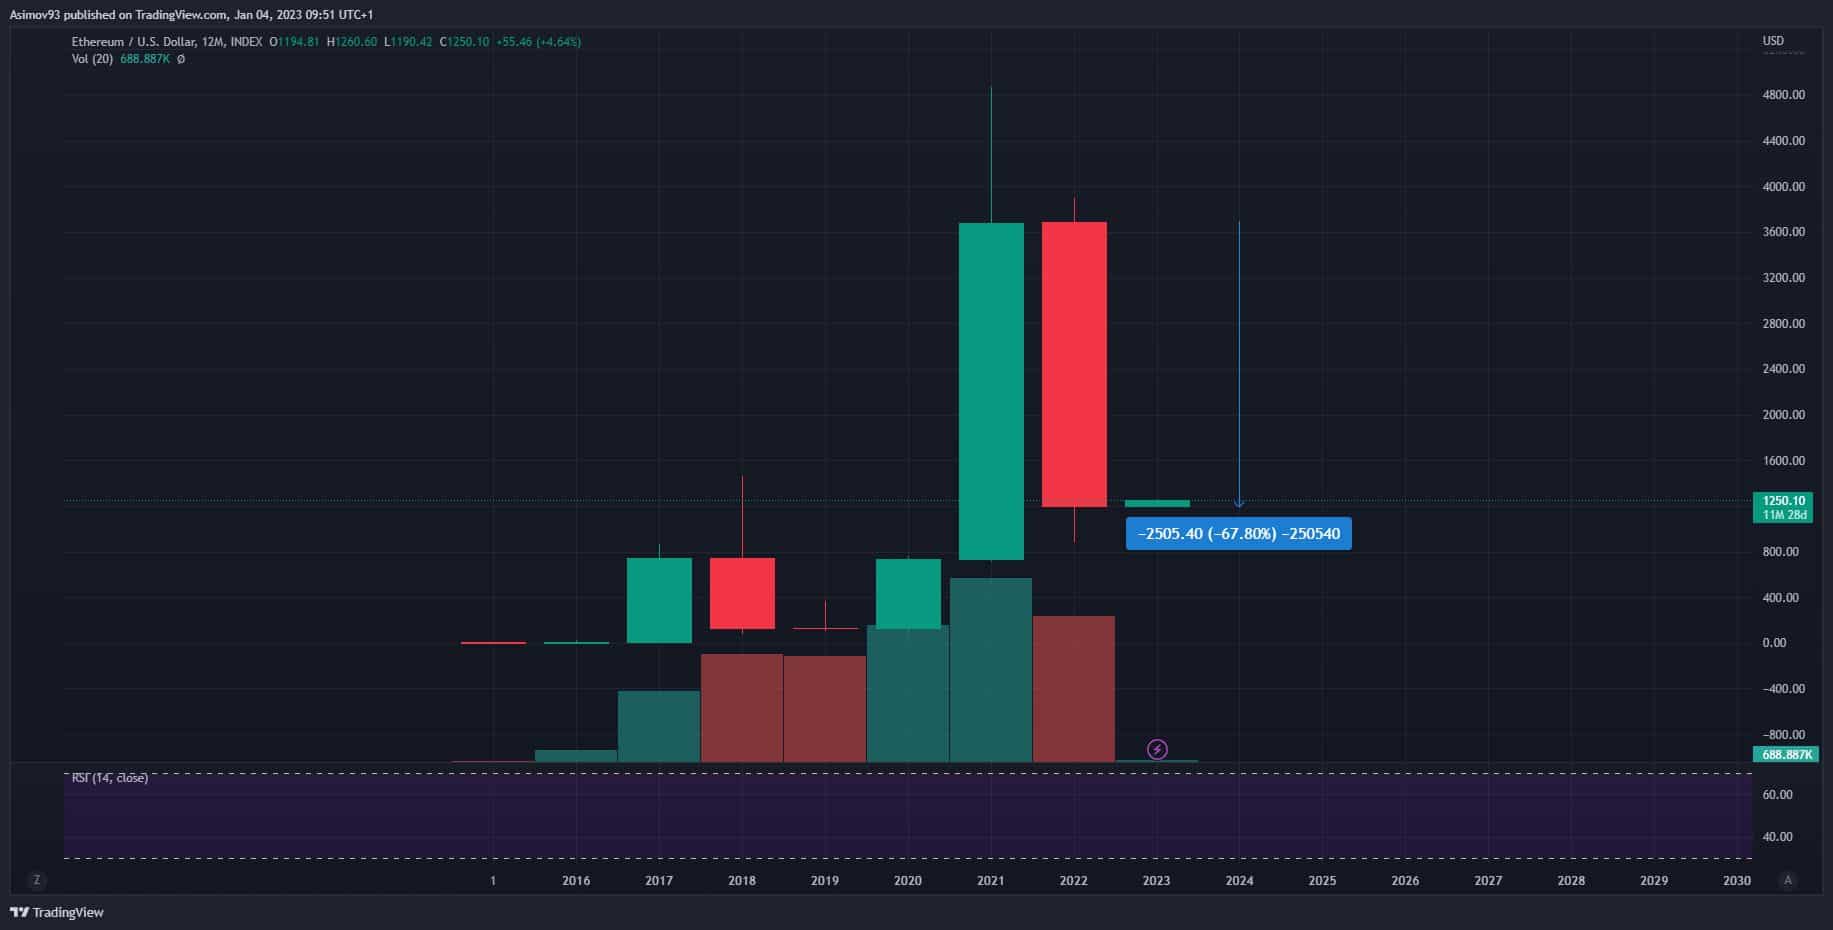Click the 2022 red volume bar
This screenshot has width=1833, height=930.
coord(1074,689)
